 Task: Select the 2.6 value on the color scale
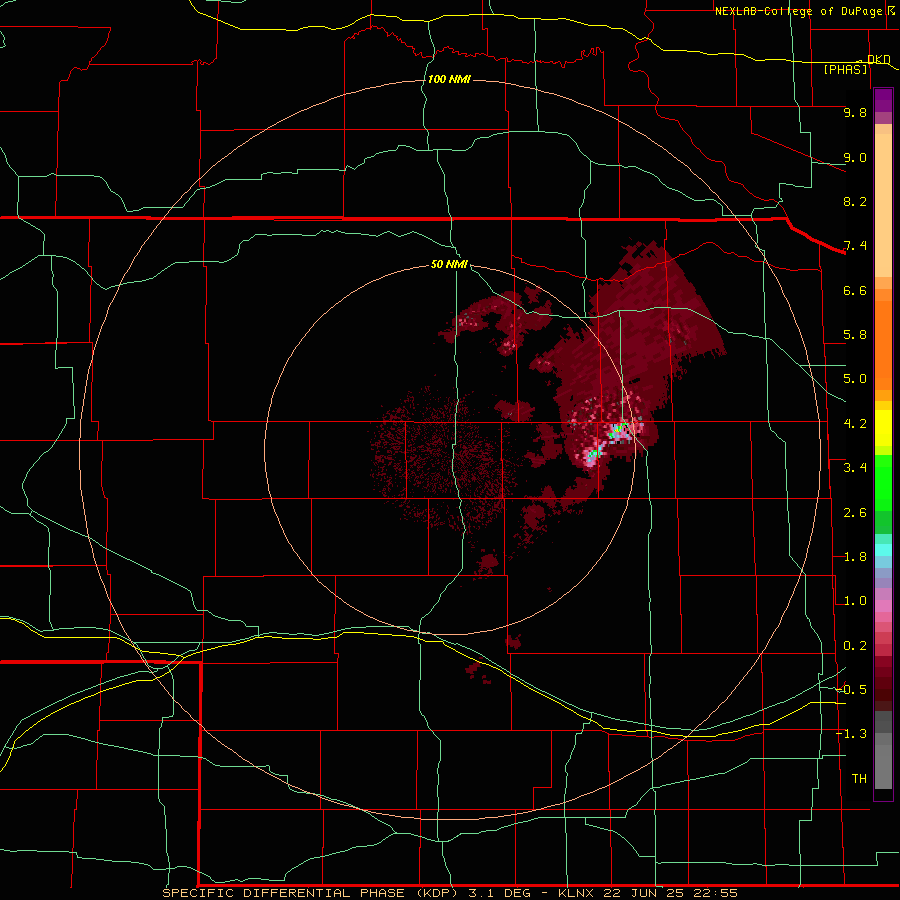click(x=855, y=513)
